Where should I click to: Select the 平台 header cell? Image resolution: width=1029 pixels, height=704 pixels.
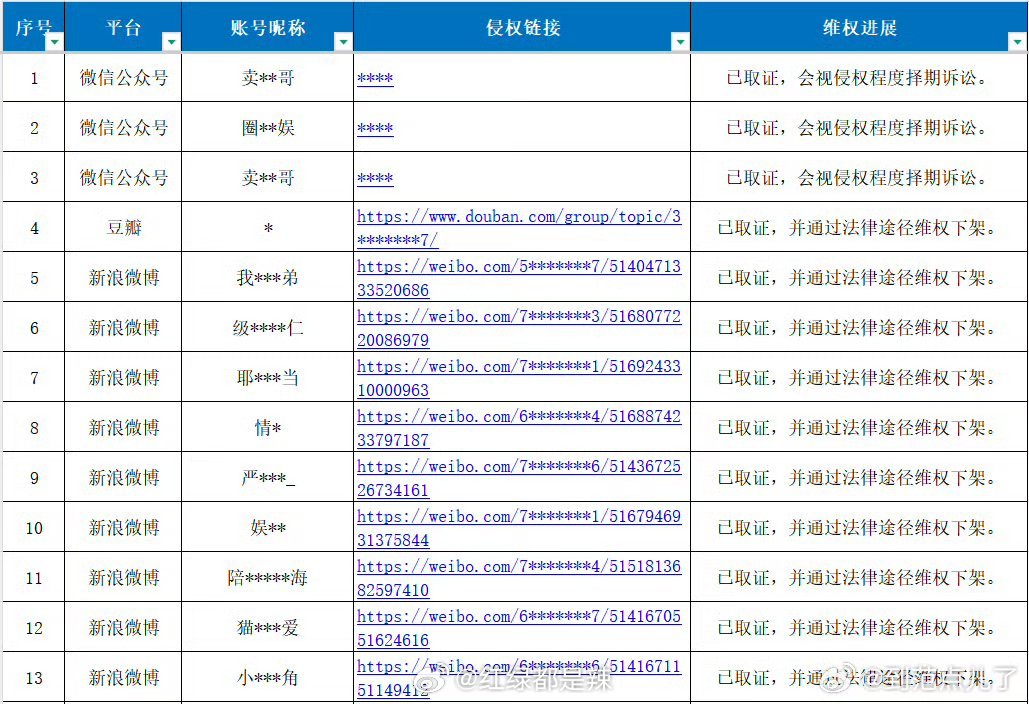point(123,27)
